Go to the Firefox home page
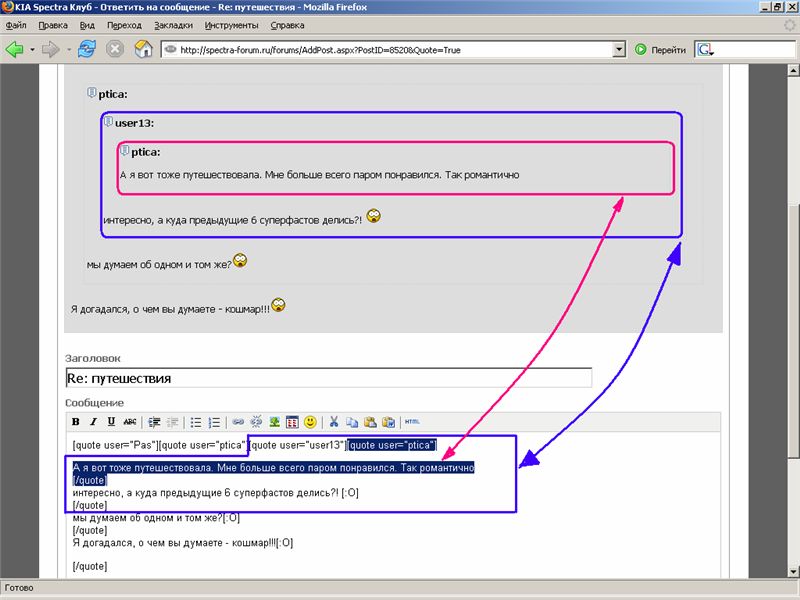Image resolution: width=800 pixels, height=600 pixels. click(143, 48)
